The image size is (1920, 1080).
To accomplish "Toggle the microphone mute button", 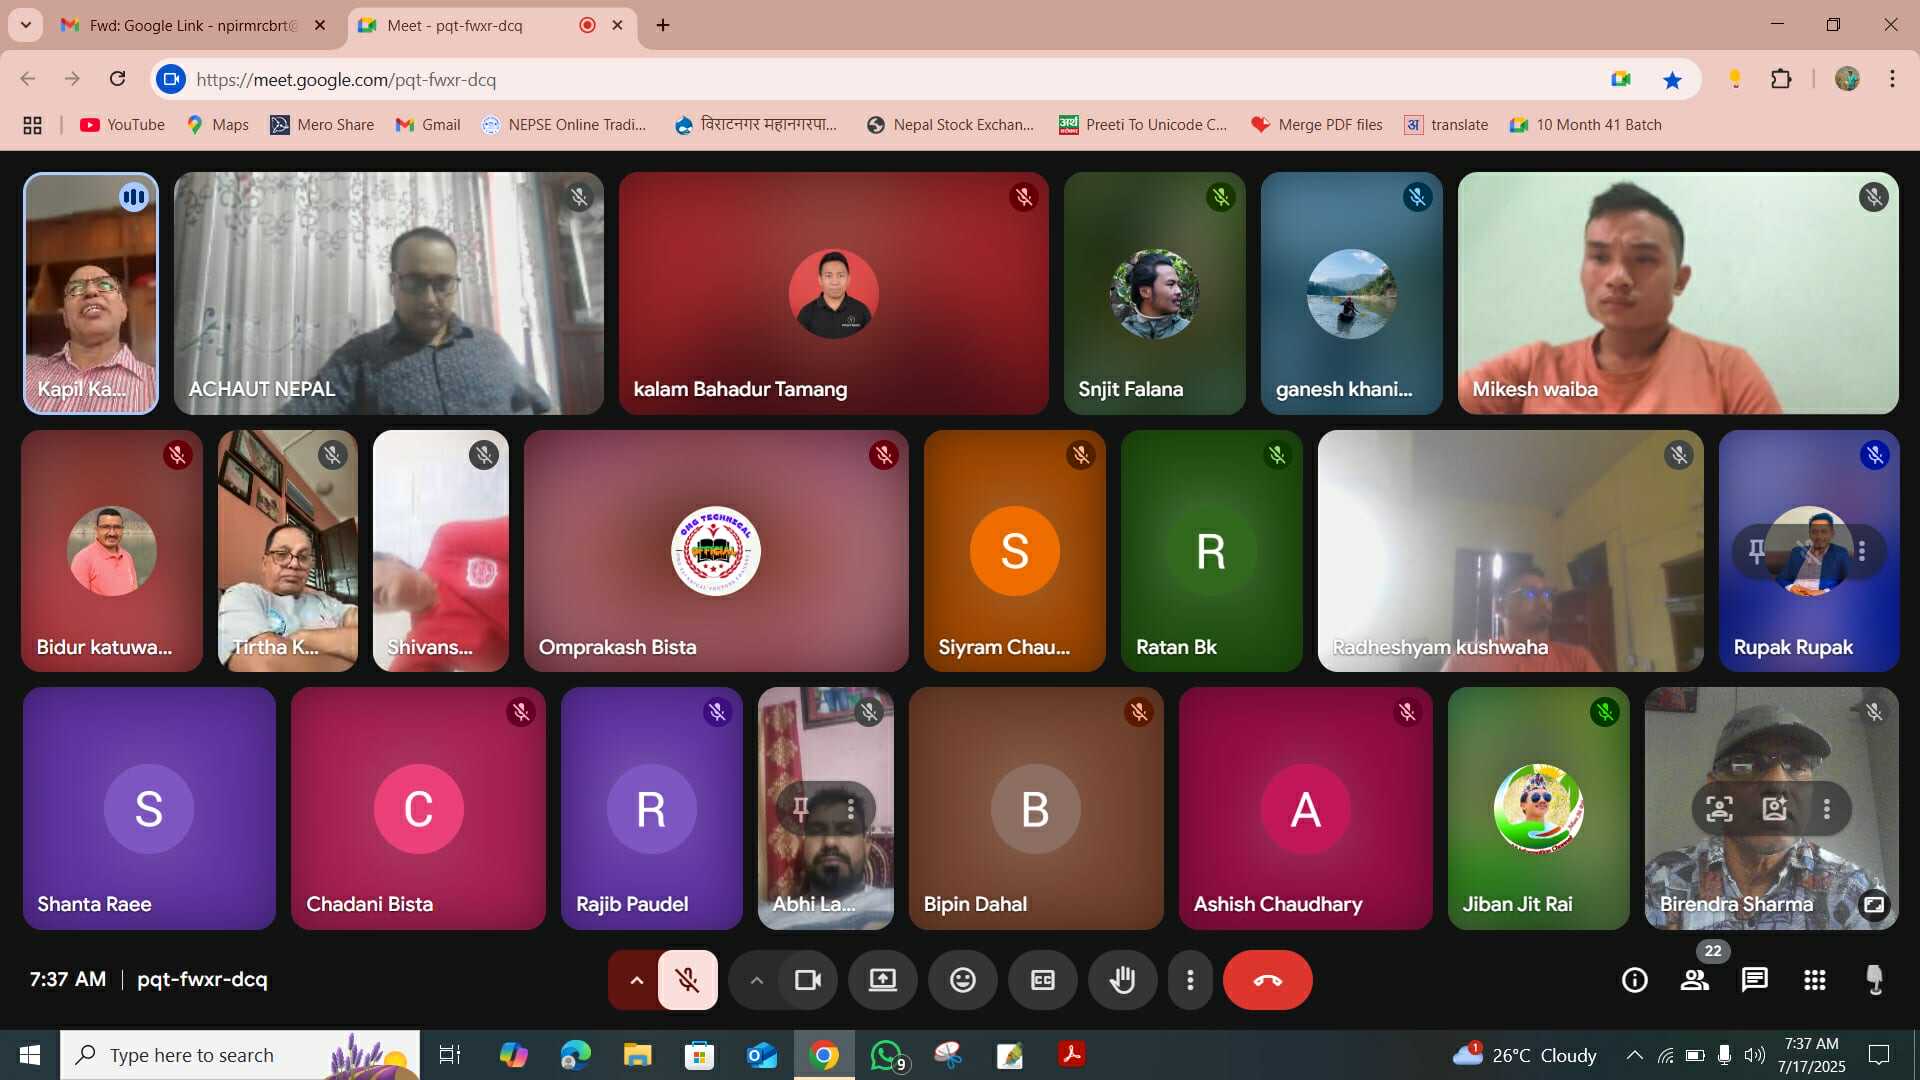I will pyautogui.click(x=687, y=980).
